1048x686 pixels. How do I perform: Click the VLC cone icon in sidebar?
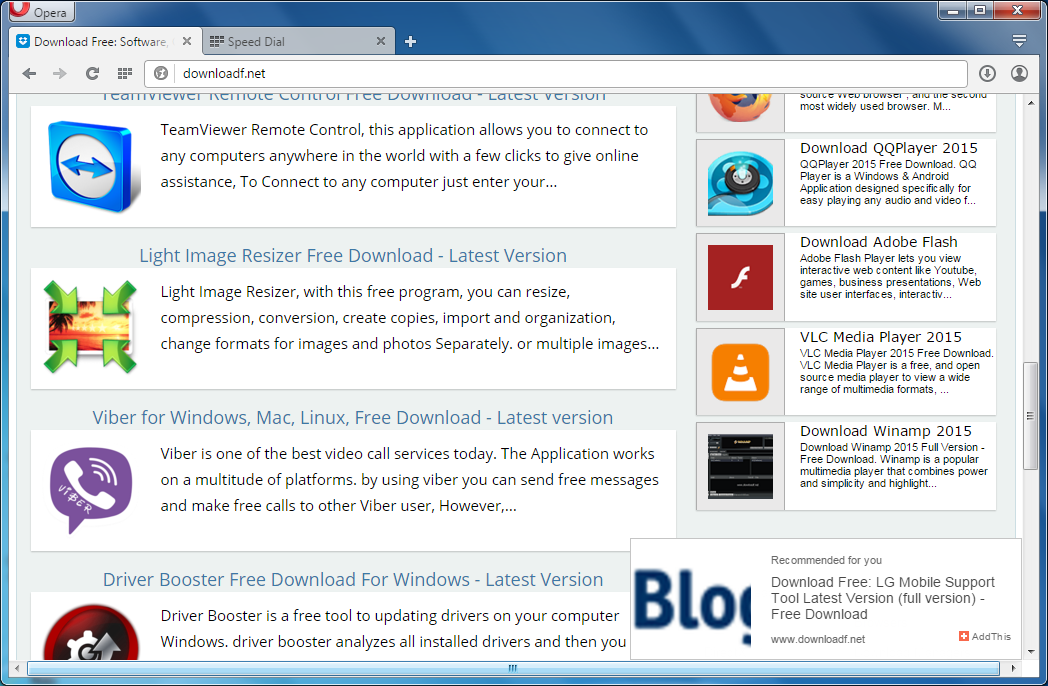(x=741, y=372)
